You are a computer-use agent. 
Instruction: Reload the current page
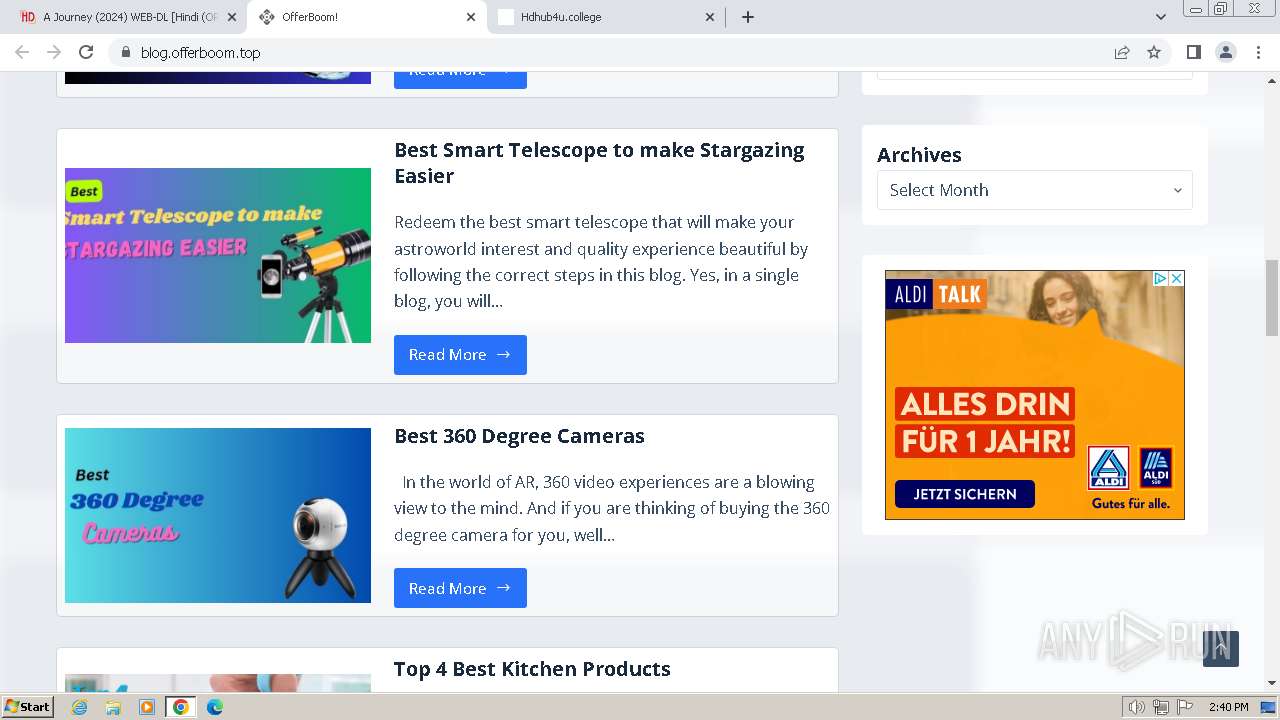pos(86,52)
